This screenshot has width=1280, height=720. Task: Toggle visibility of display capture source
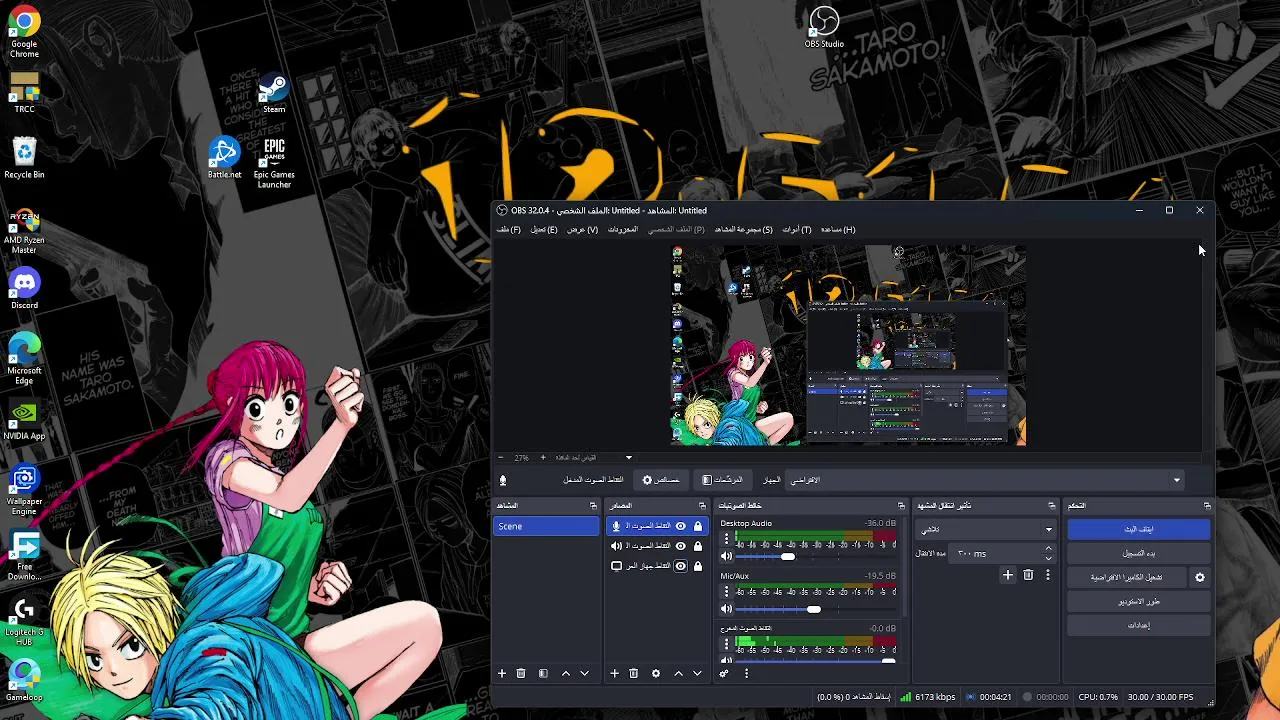click(x=681, y=566)
